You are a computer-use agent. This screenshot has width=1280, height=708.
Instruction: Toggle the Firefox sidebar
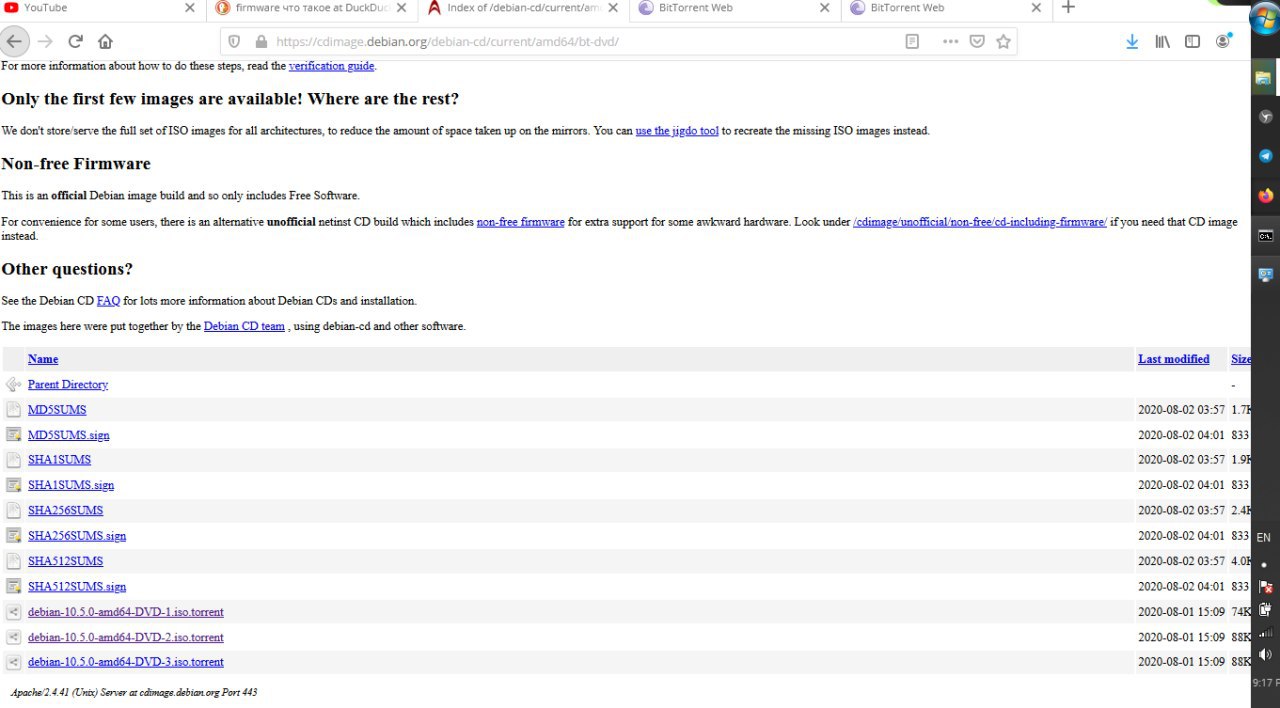pyautogui.click(x=1192, y=42)
